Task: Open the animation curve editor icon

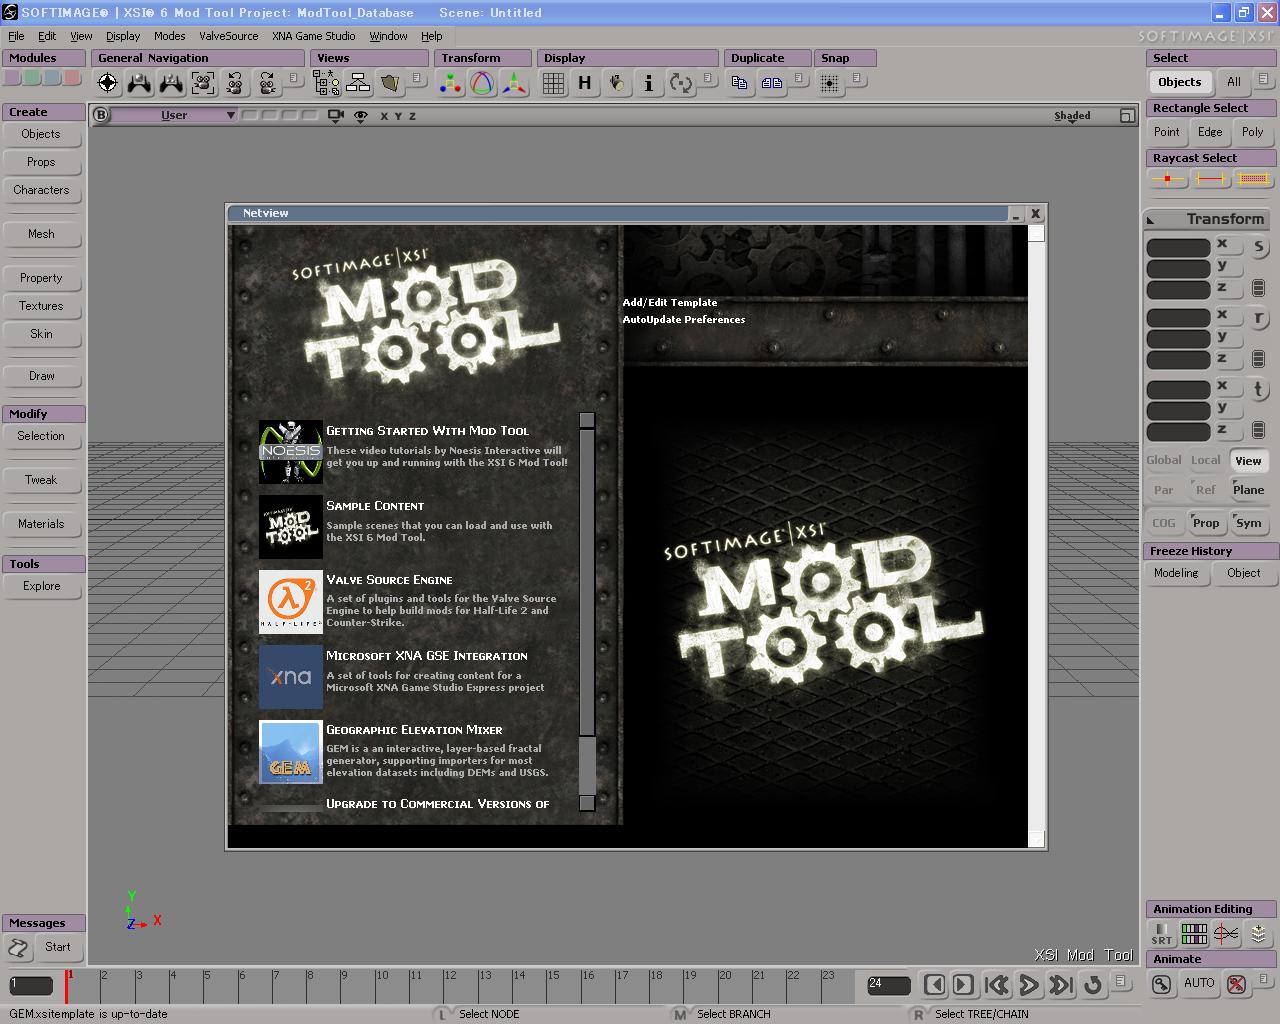Action: 1226,934
